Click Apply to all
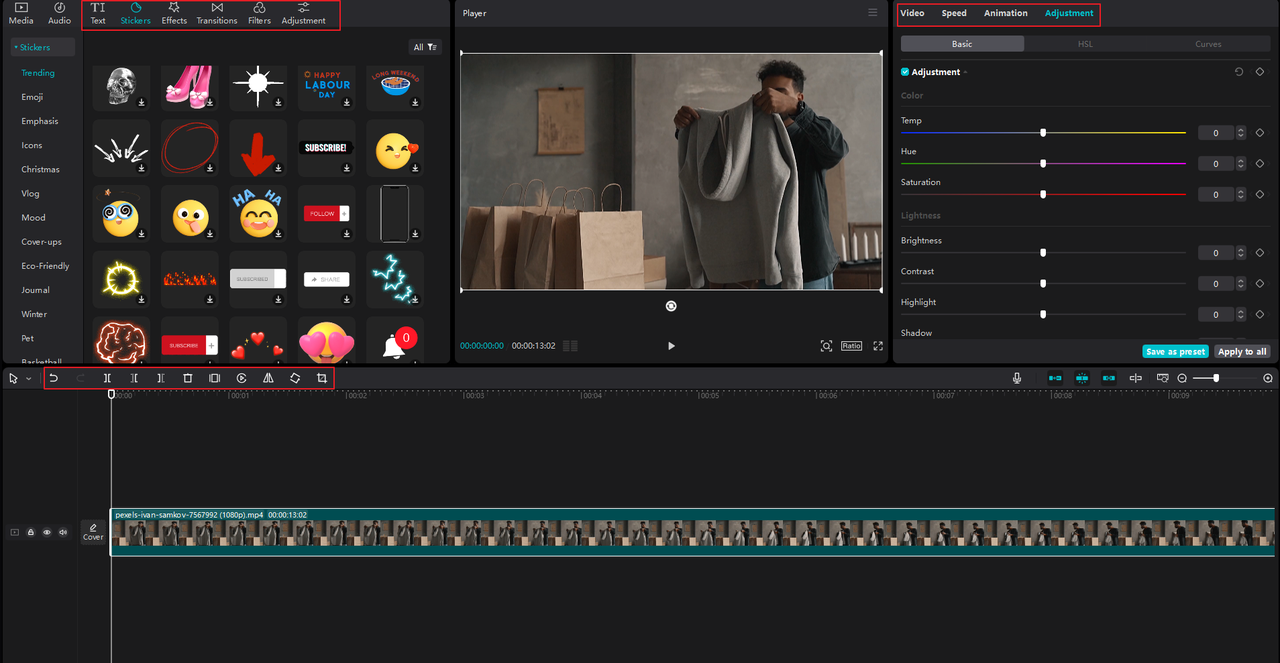 click(1242, 351)
